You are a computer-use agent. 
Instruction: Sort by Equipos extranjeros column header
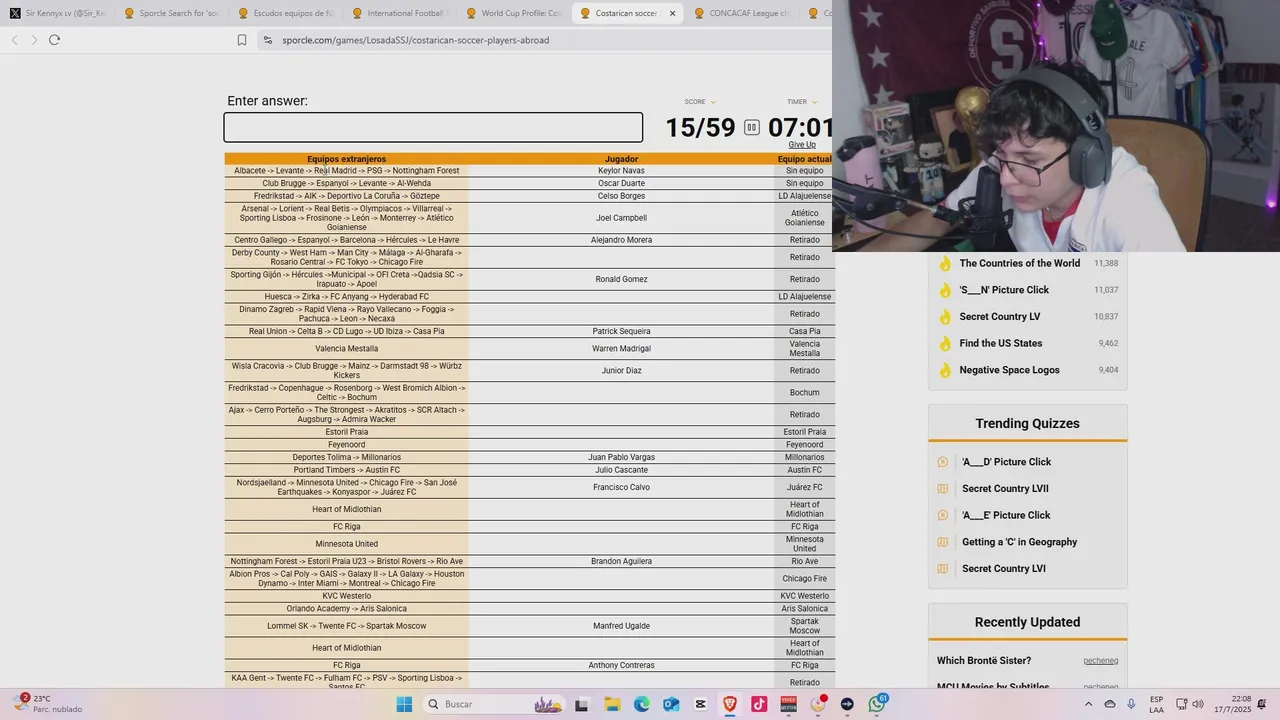(346, 159)
